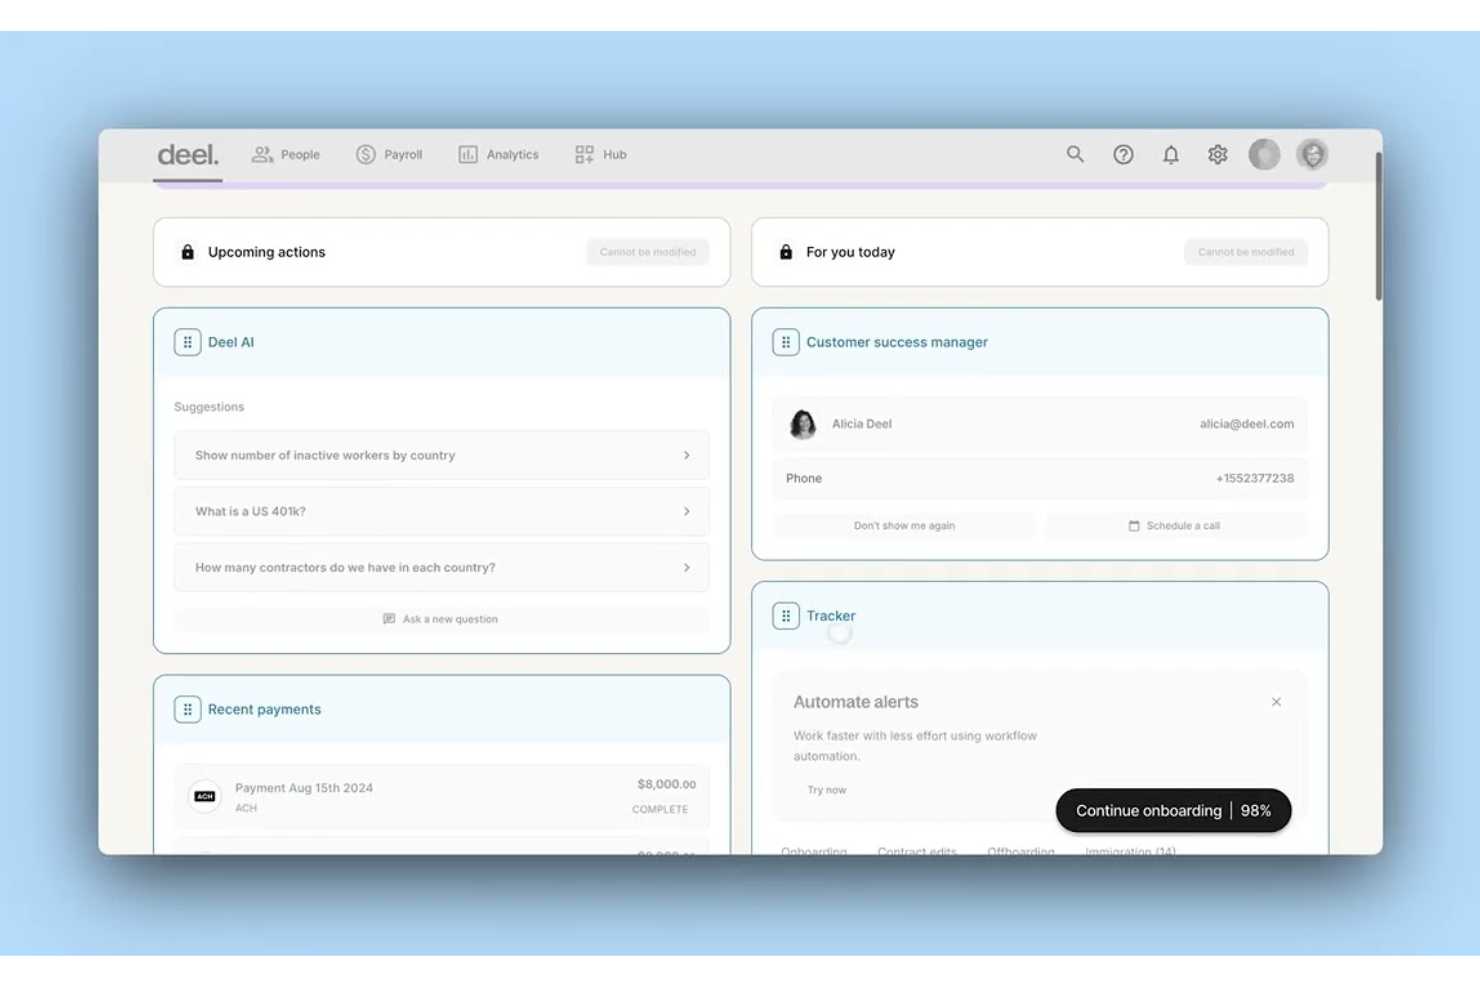Open the Analytics menu
Viewport: 1480px width, 987px height.
[x=498, y=155]
